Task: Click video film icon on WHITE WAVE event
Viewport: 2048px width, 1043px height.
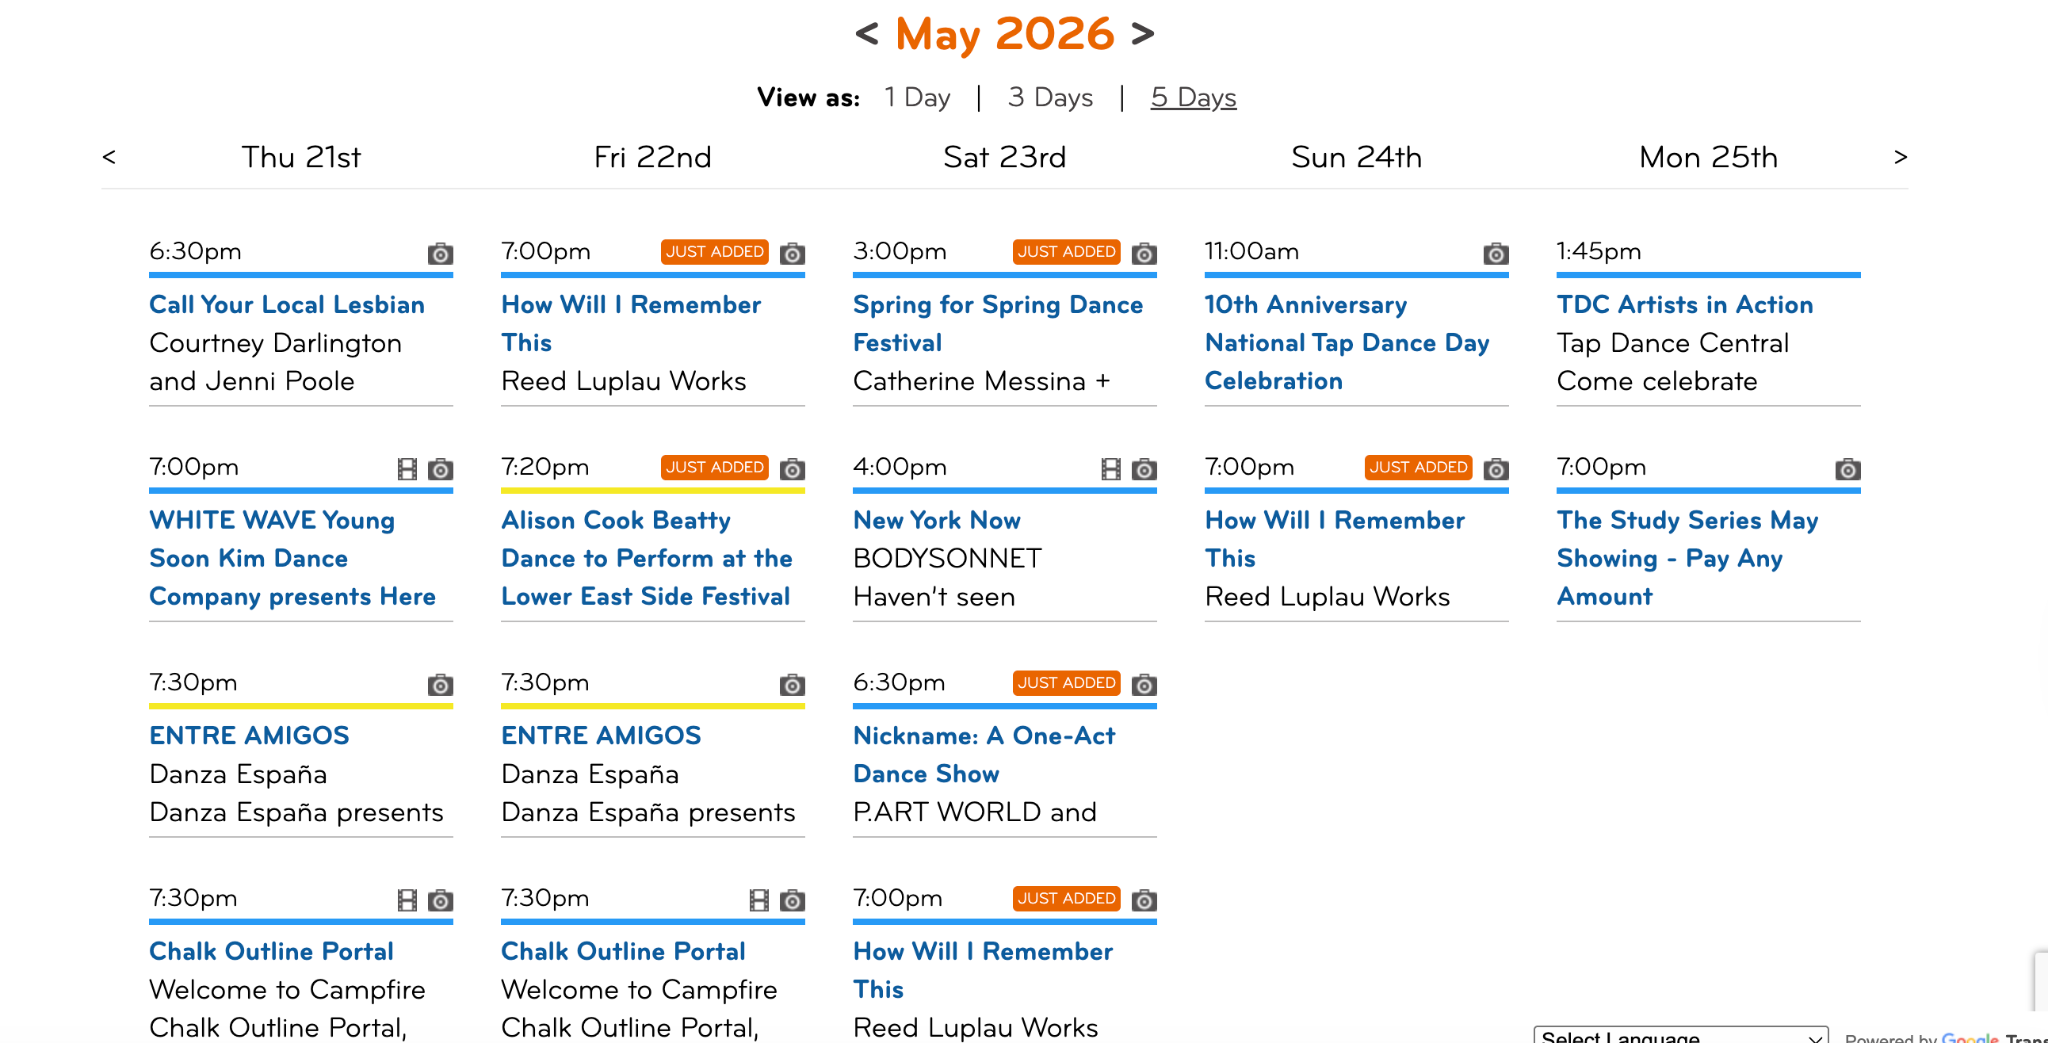Action: 407,469
